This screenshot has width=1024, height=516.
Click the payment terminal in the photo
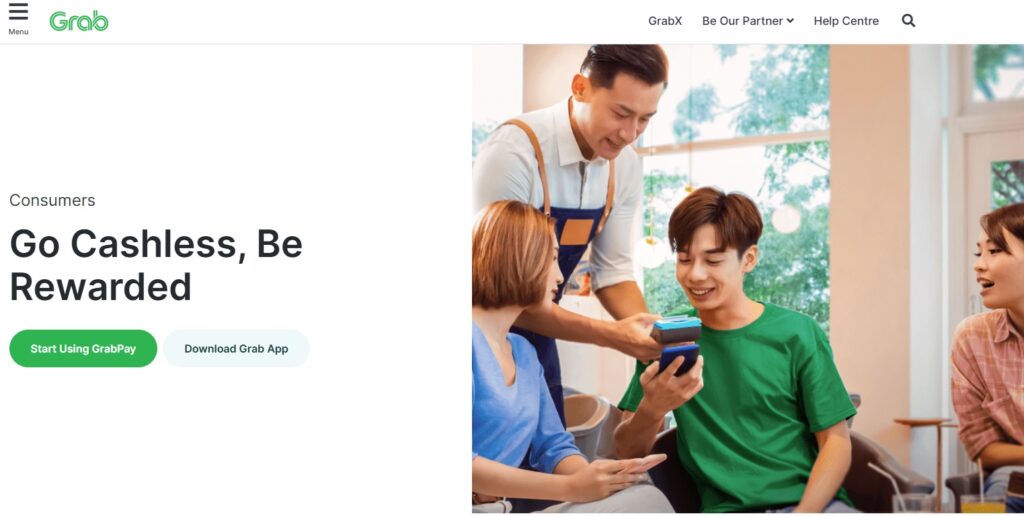click(x=676, y=330)
